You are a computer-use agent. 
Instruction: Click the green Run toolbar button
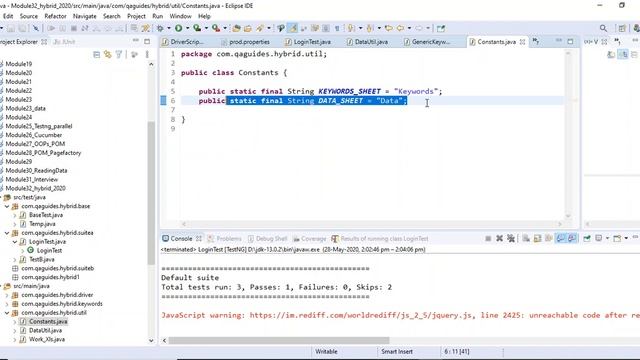pyautogui.click(x=178, y=28)
